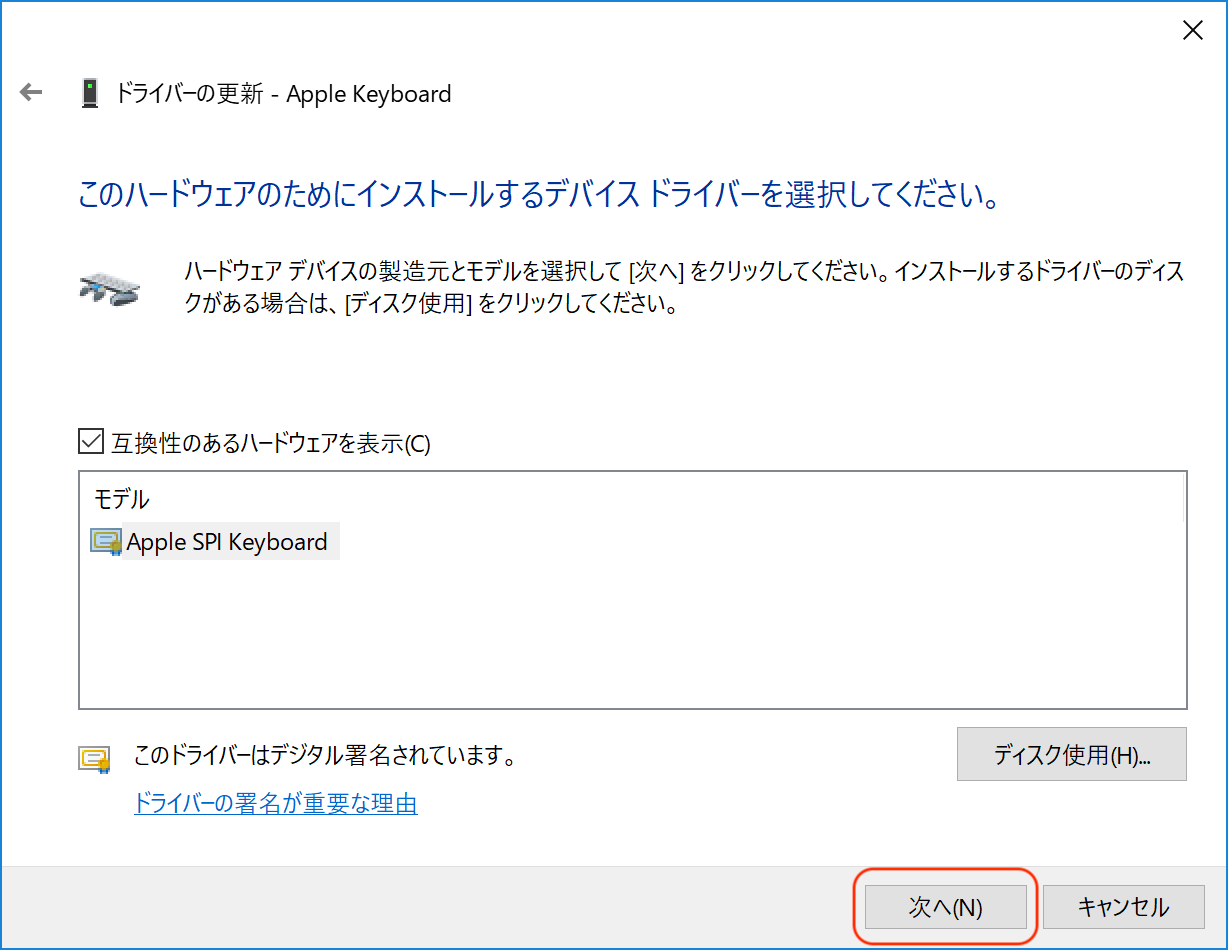Click the device icon beside the dialog title
Image resolution: width=1228 pixels, height=950 pixels.
click(x=90, y=94)
